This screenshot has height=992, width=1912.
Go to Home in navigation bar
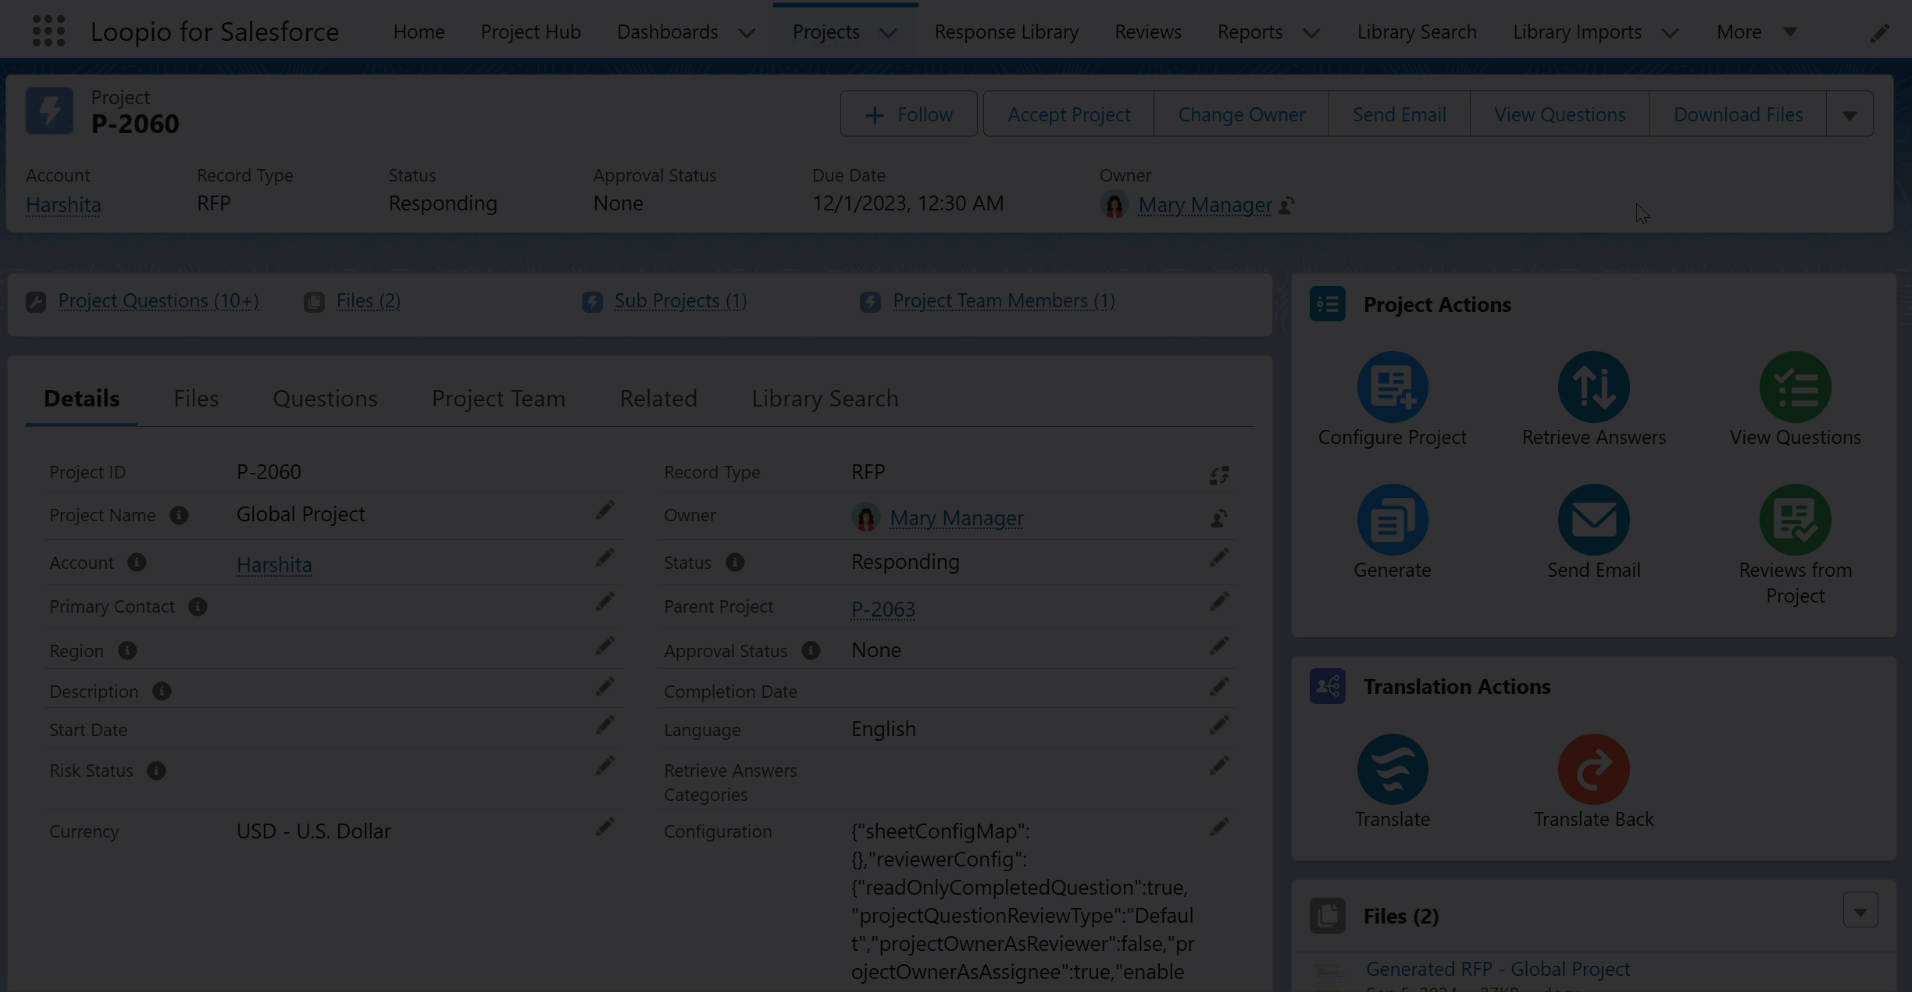419,32
